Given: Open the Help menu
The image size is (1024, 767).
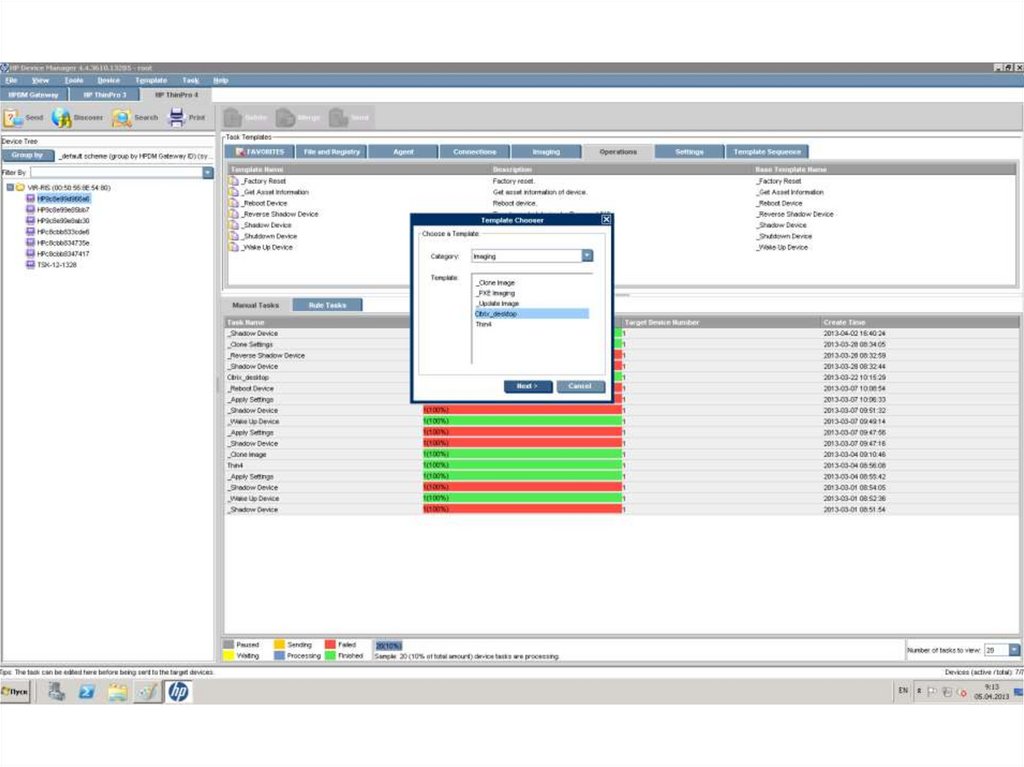Looking at the screenshot, I should (221, 80).
